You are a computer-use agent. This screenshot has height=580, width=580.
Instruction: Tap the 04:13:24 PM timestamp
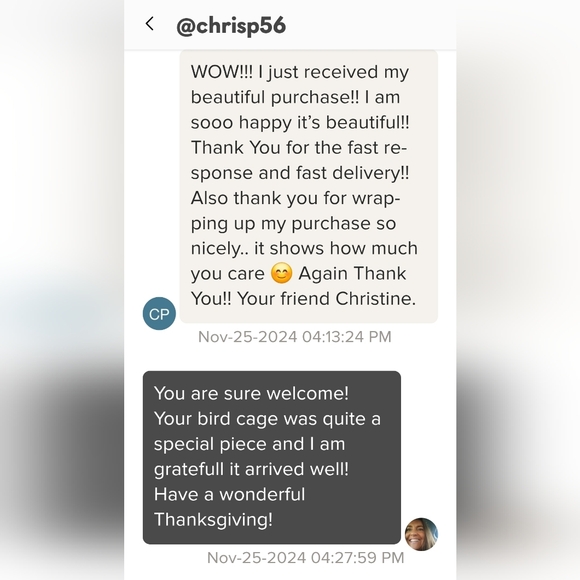[294, 337]
